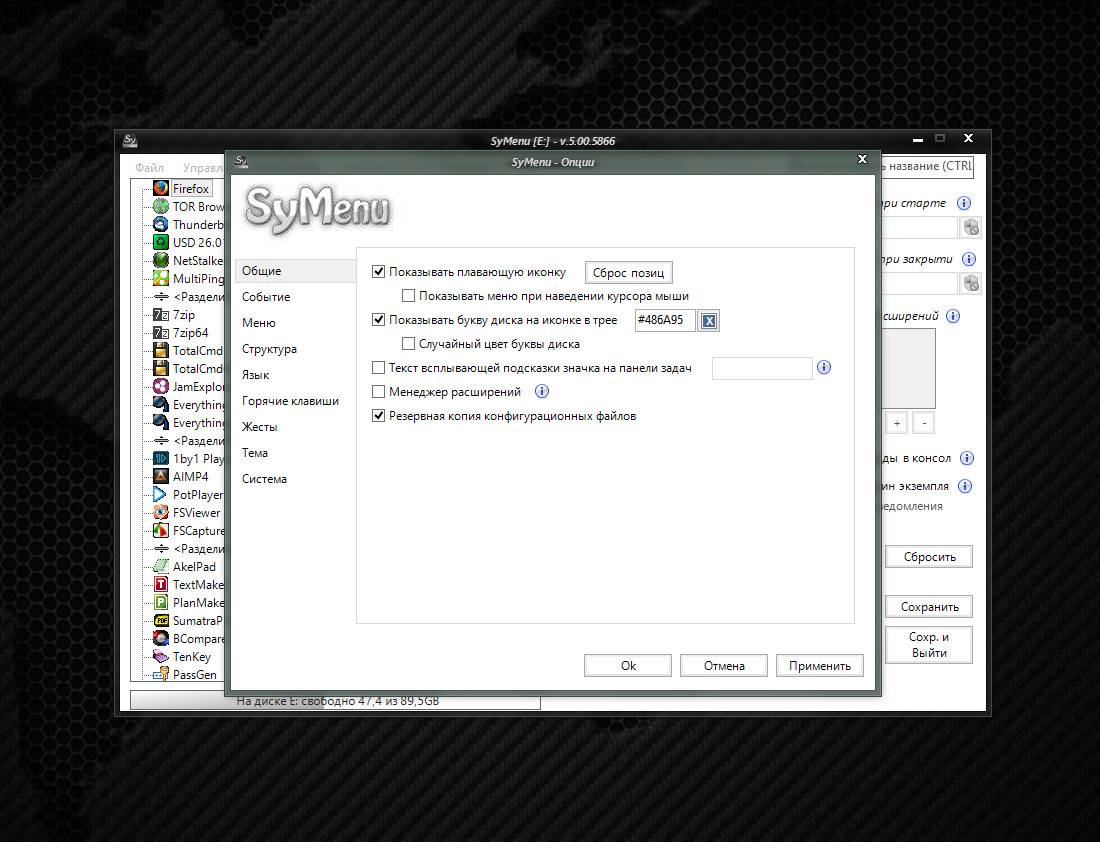The image size is (1100, 842).
Task: Click the PlanMaker icon in tree
Action: click(x=161, y=602)
